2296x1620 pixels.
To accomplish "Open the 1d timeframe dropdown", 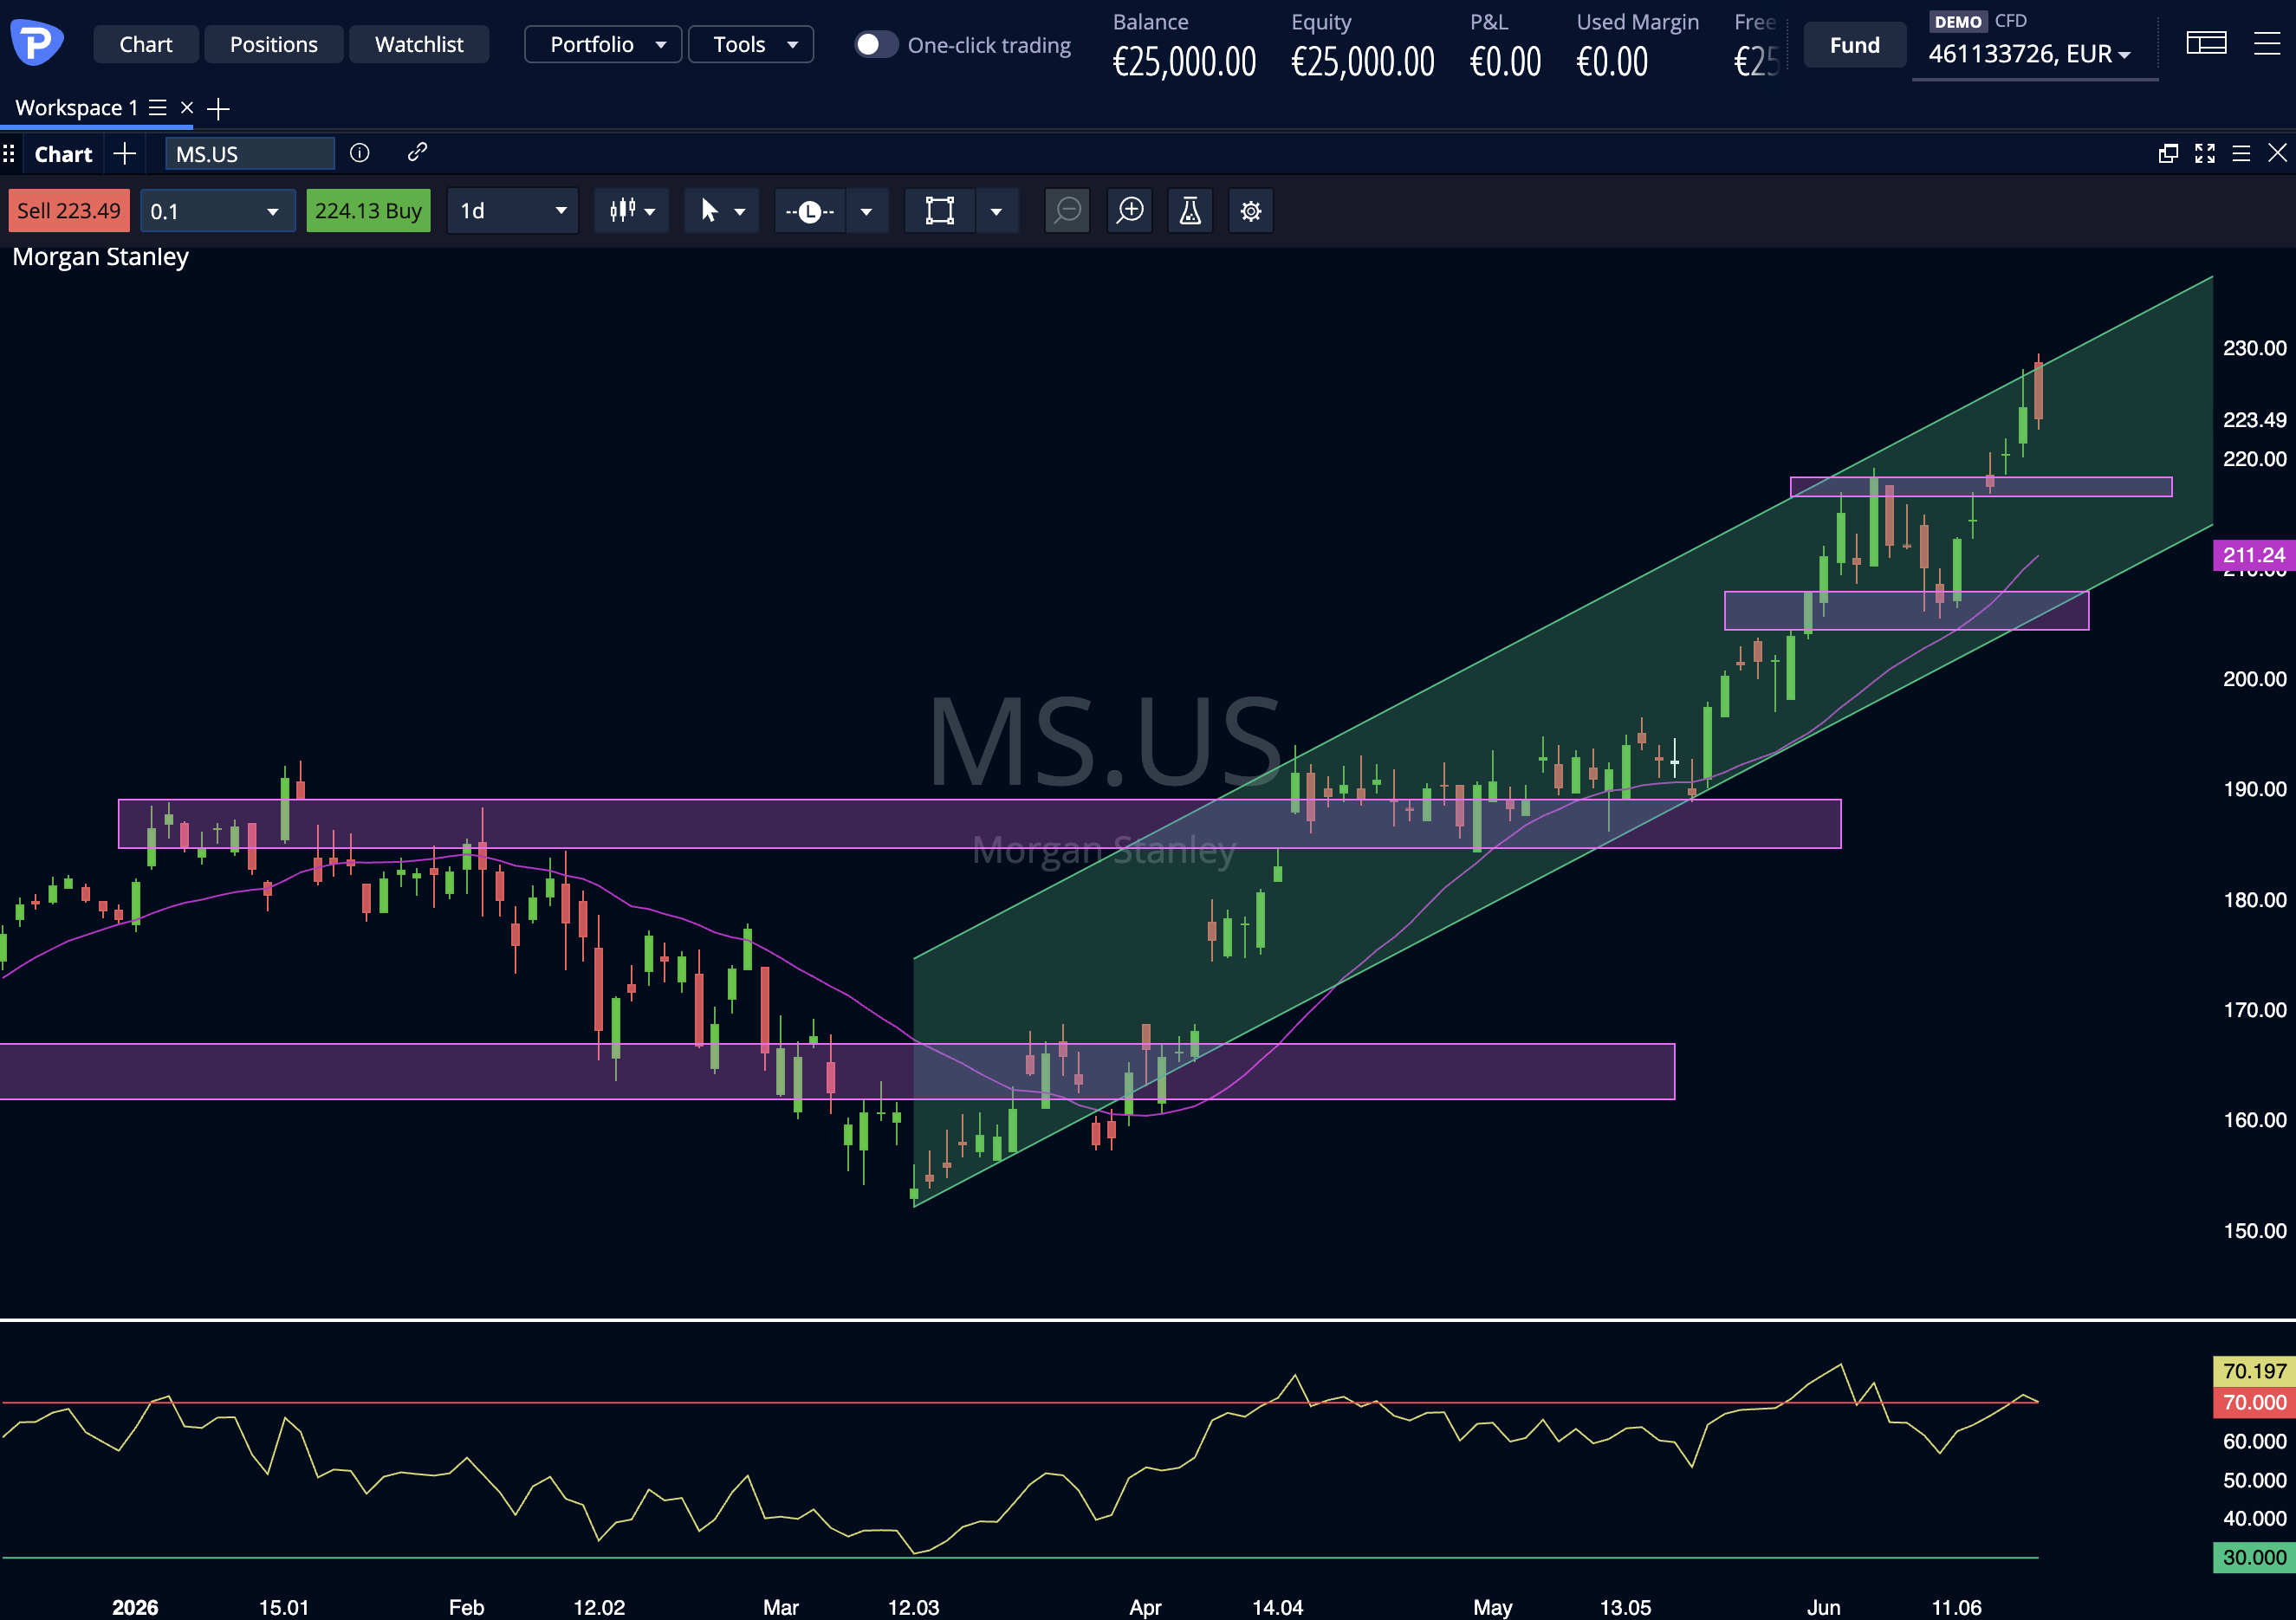I will 512,211.
